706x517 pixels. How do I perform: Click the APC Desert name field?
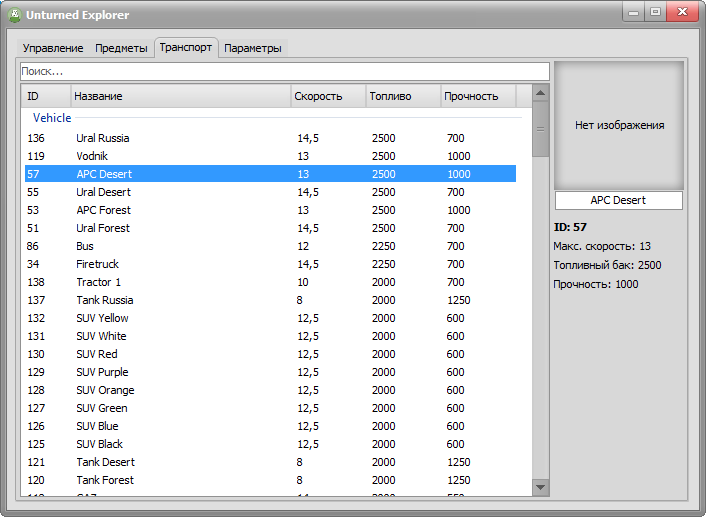tap(618, 200)
